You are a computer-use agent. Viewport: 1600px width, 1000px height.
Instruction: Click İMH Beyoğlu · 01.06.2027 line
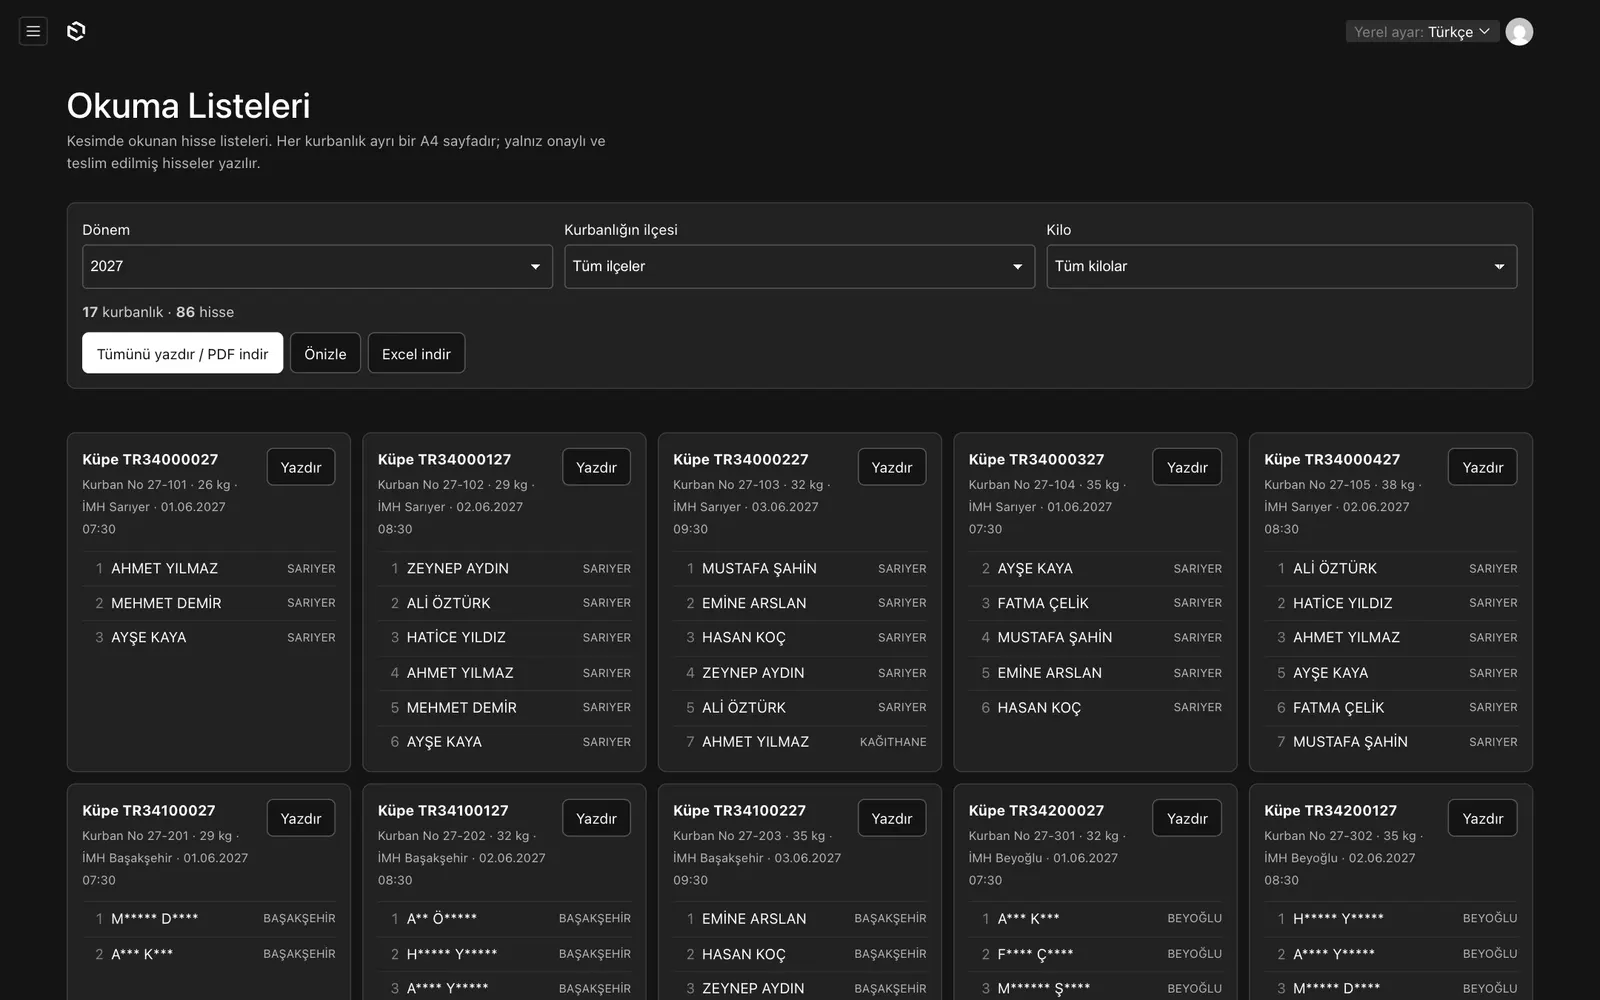point(1043,858)
